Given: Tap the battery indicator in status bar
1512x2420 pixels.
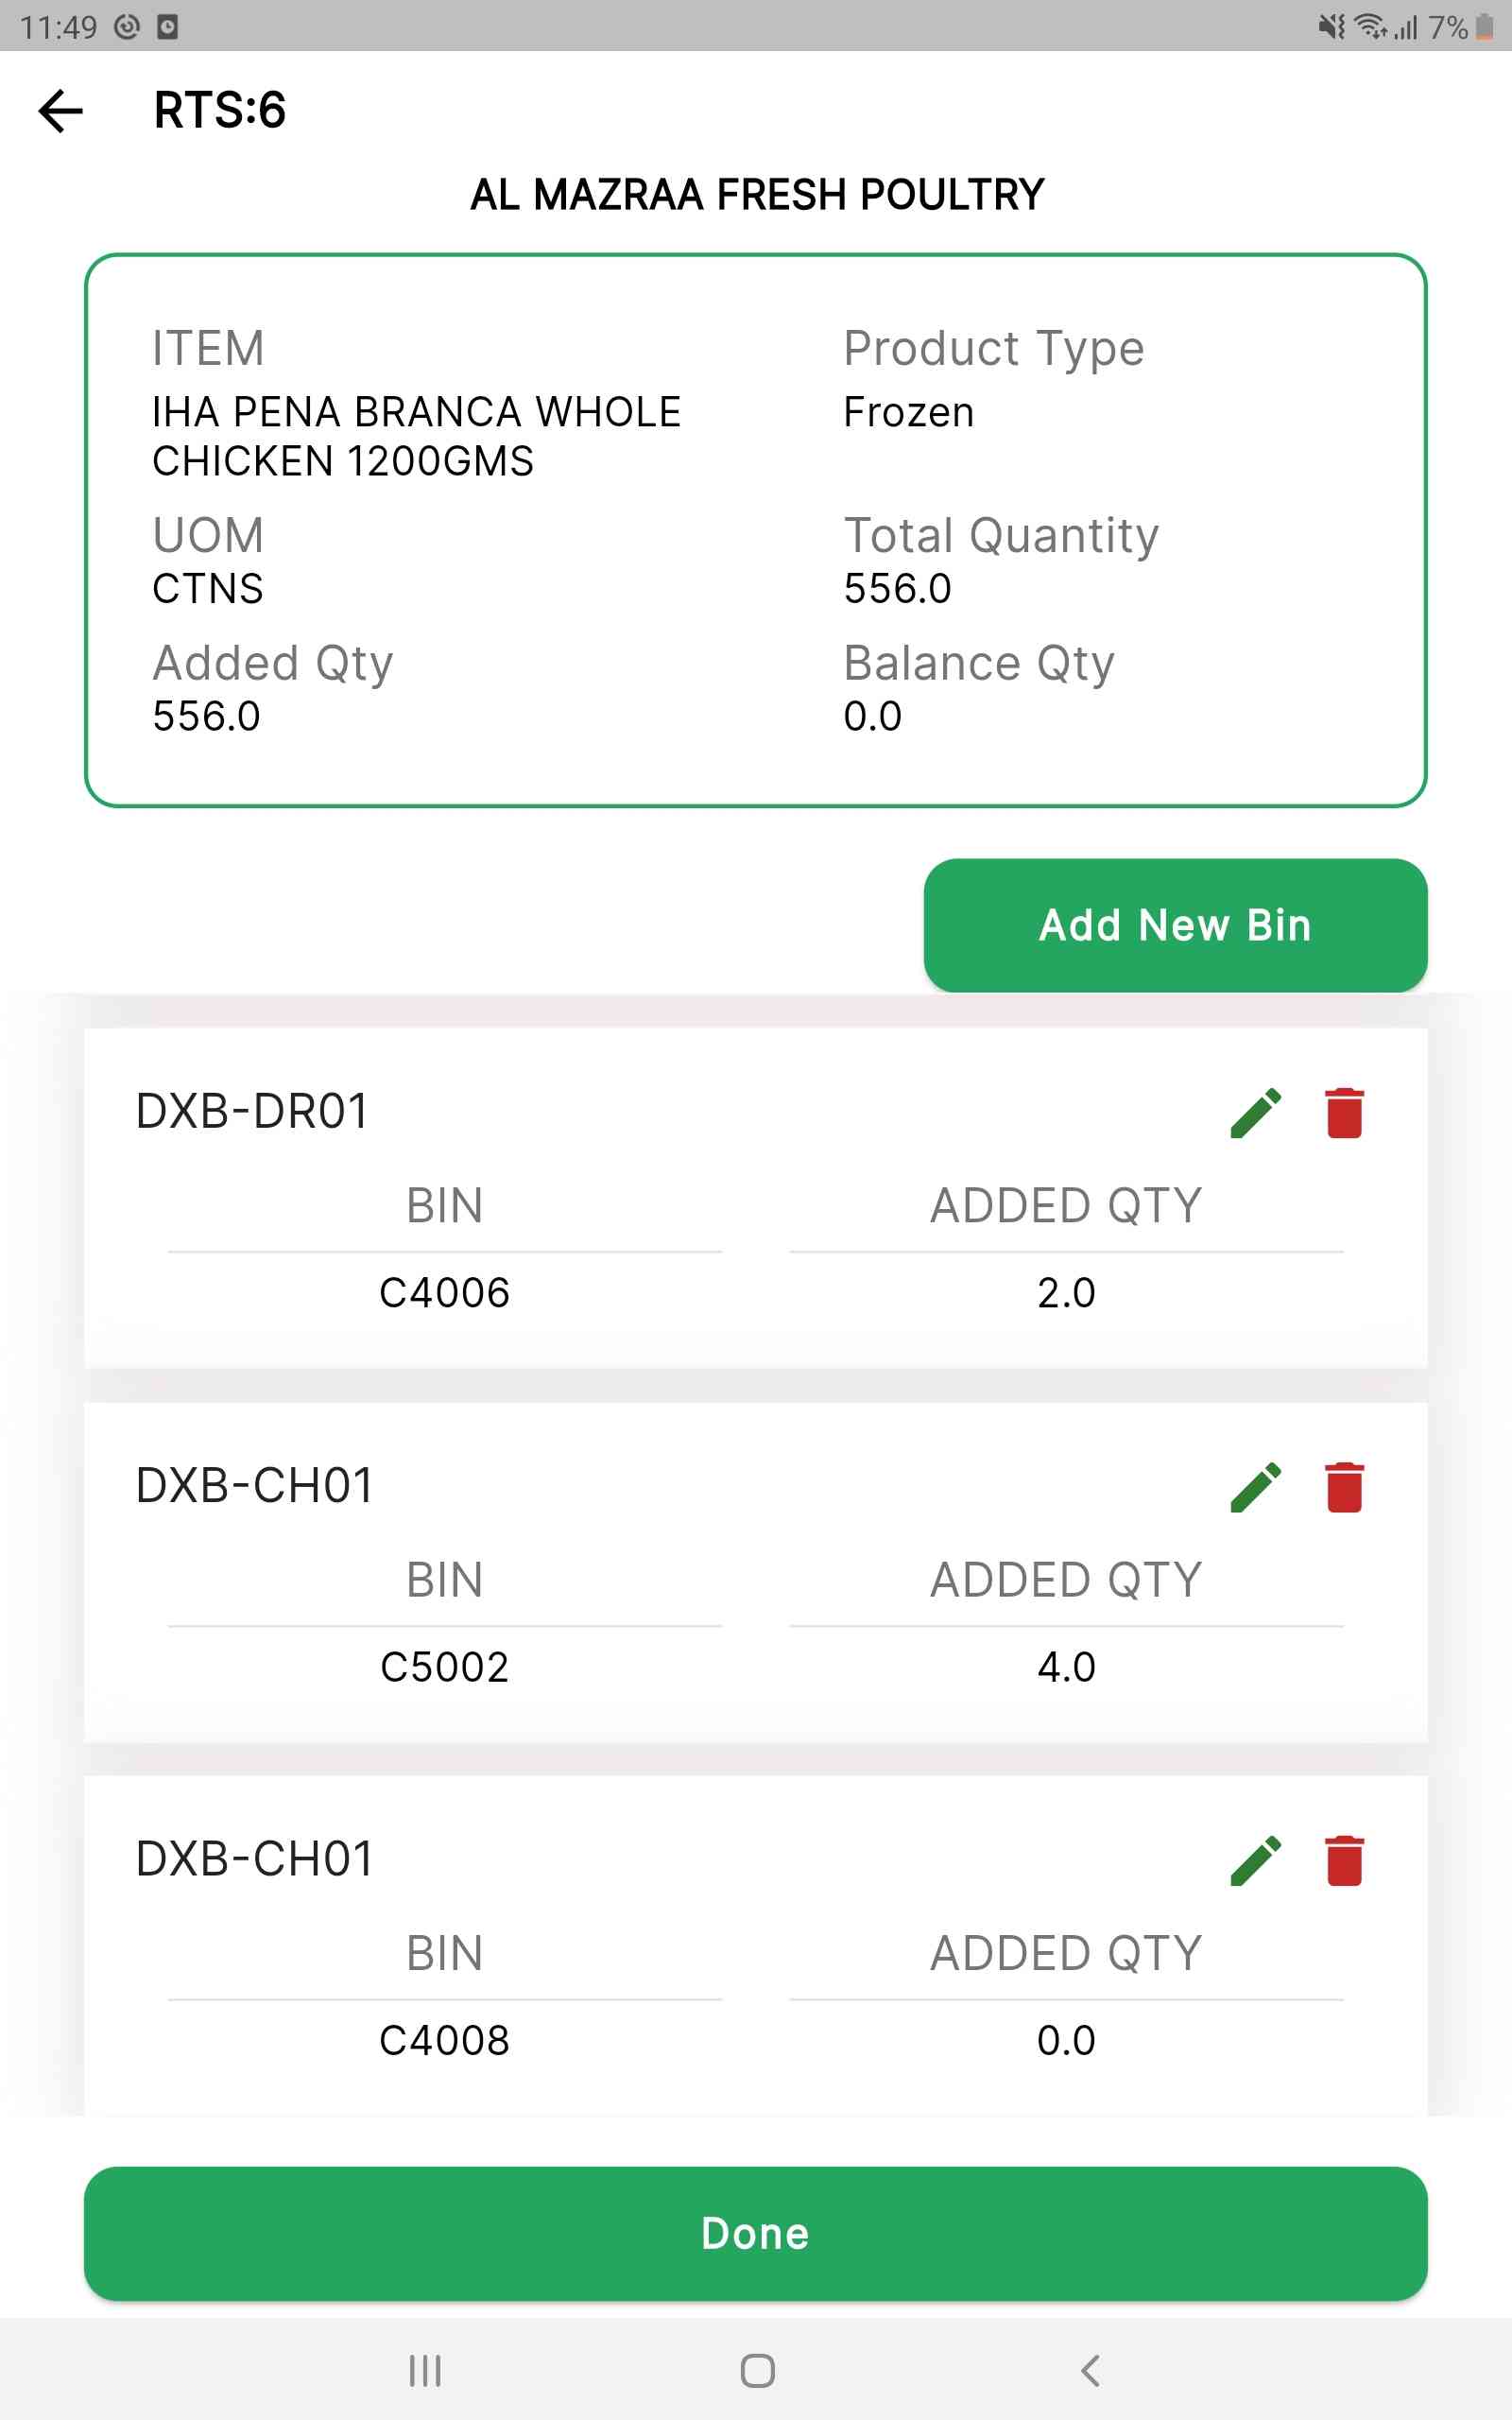Looking at the screenshot, I should click(x=1484, y=27).
